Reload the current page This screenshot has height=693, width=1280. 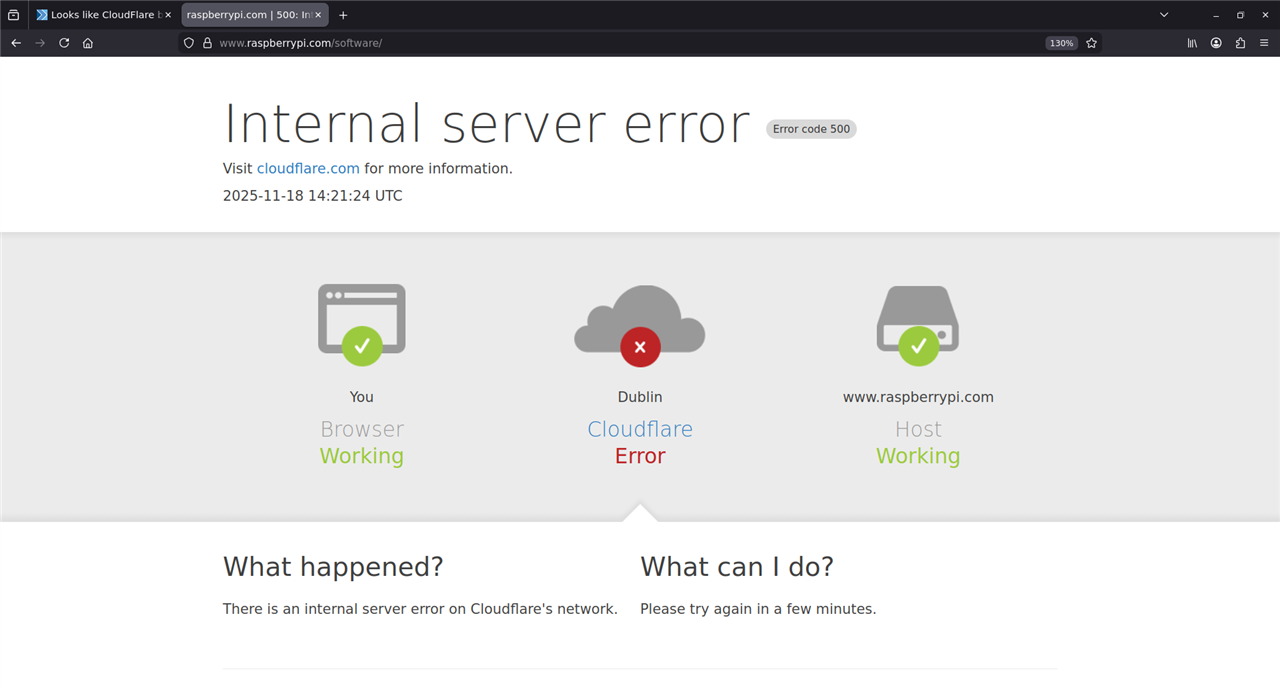click(x=64, y=43)
